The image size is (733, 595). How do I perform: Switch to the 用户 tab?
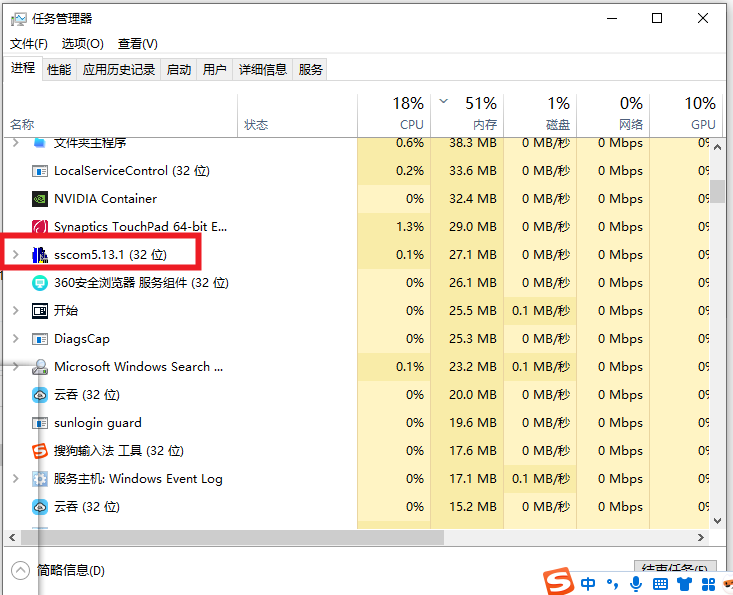tap(215, 70)
